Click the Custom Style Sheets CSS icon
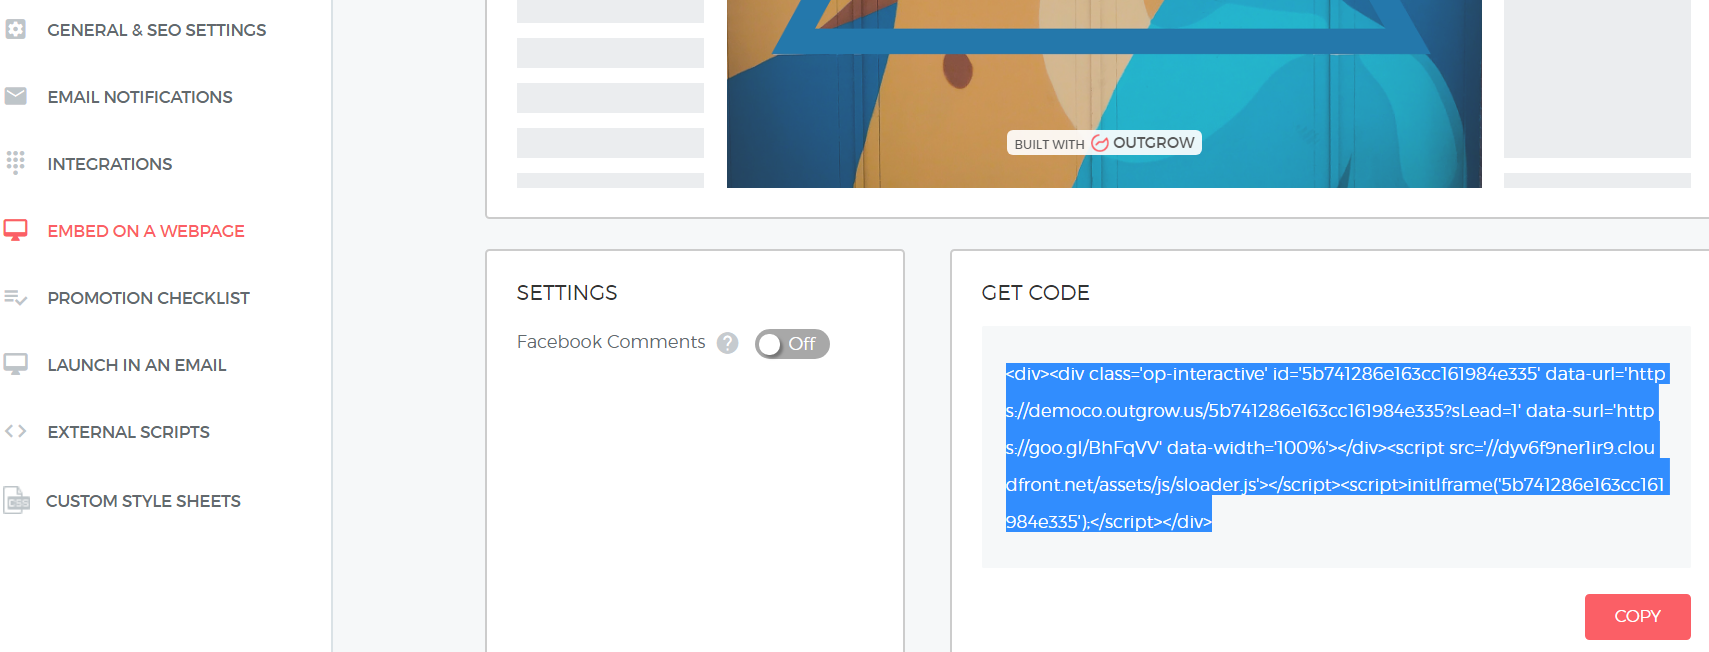 point(16,500)
